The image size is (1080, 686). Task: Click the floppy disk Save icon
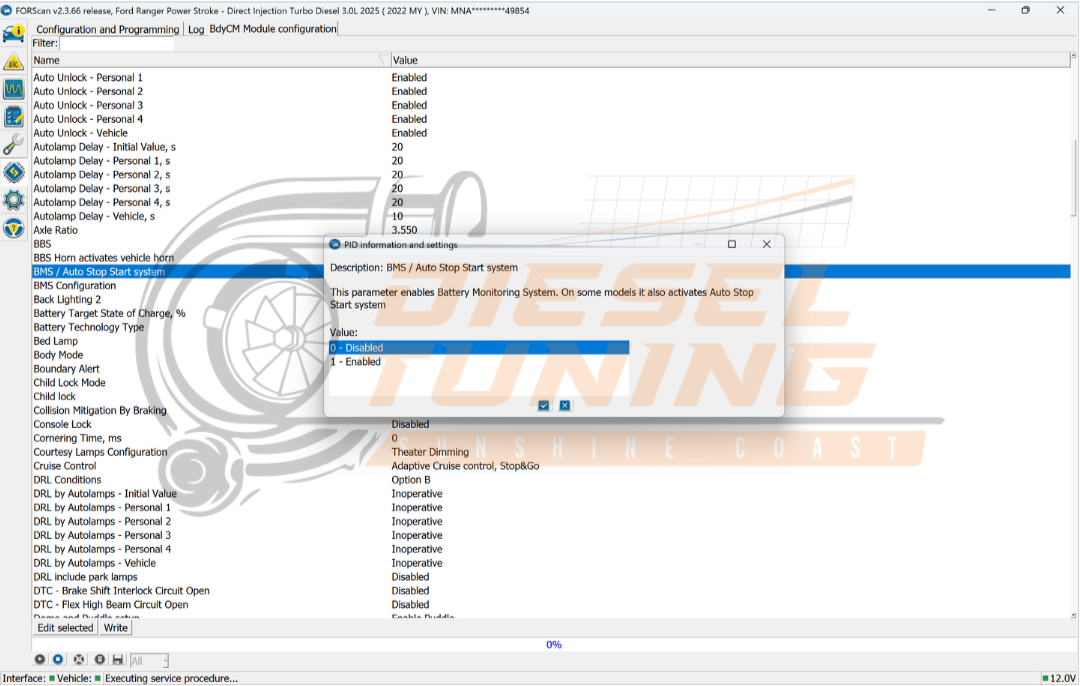pyautogui.click(x=118, y=660)
